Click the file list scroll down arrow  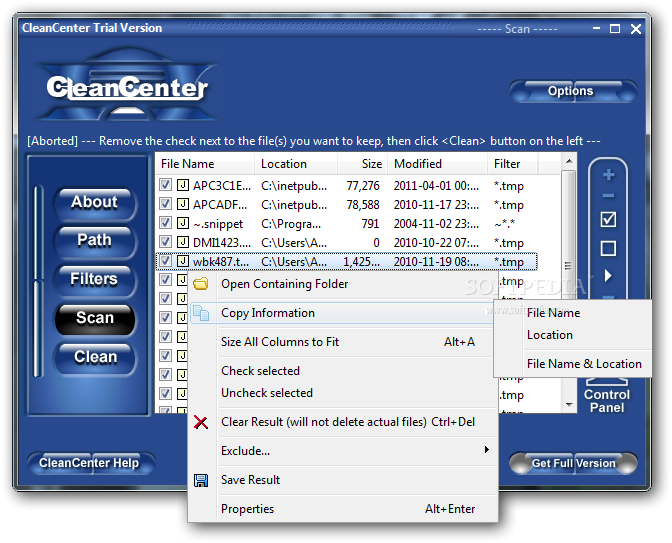(x=569, y=404)
